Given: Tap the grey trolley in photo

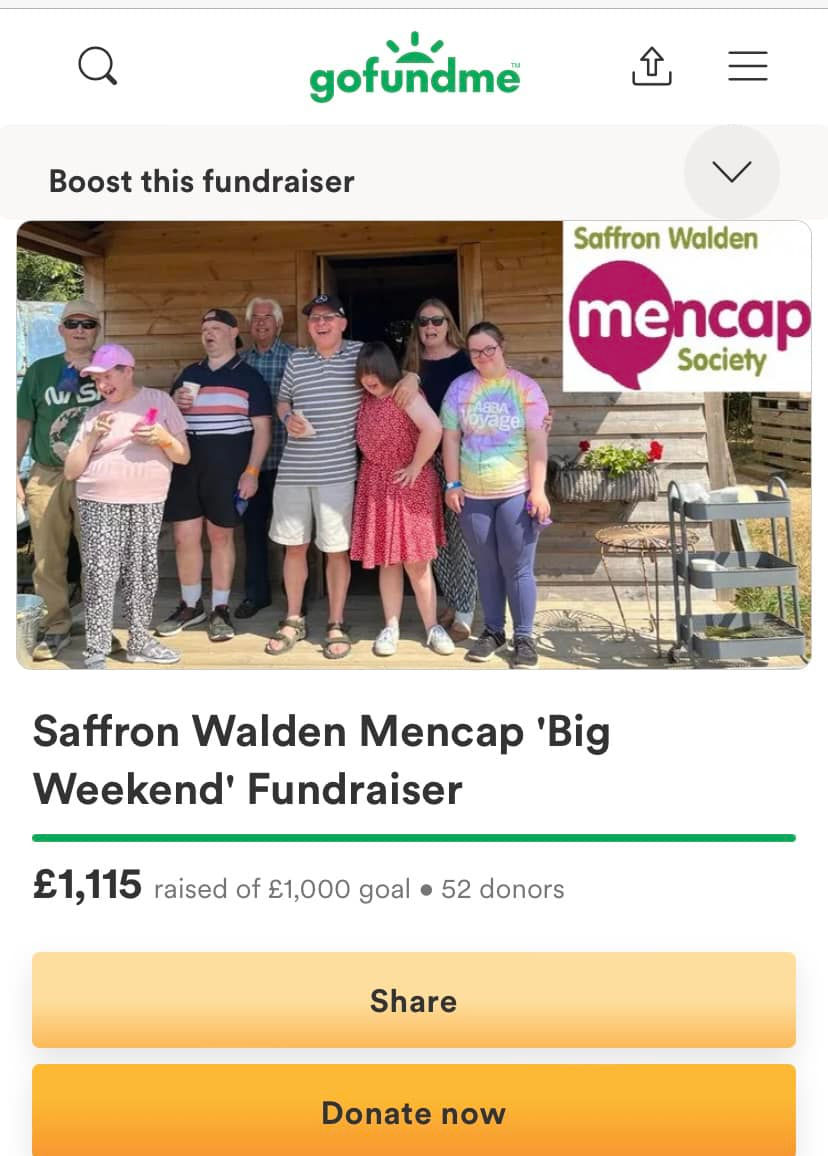Looking at the screenshot, I should (736, 568).
